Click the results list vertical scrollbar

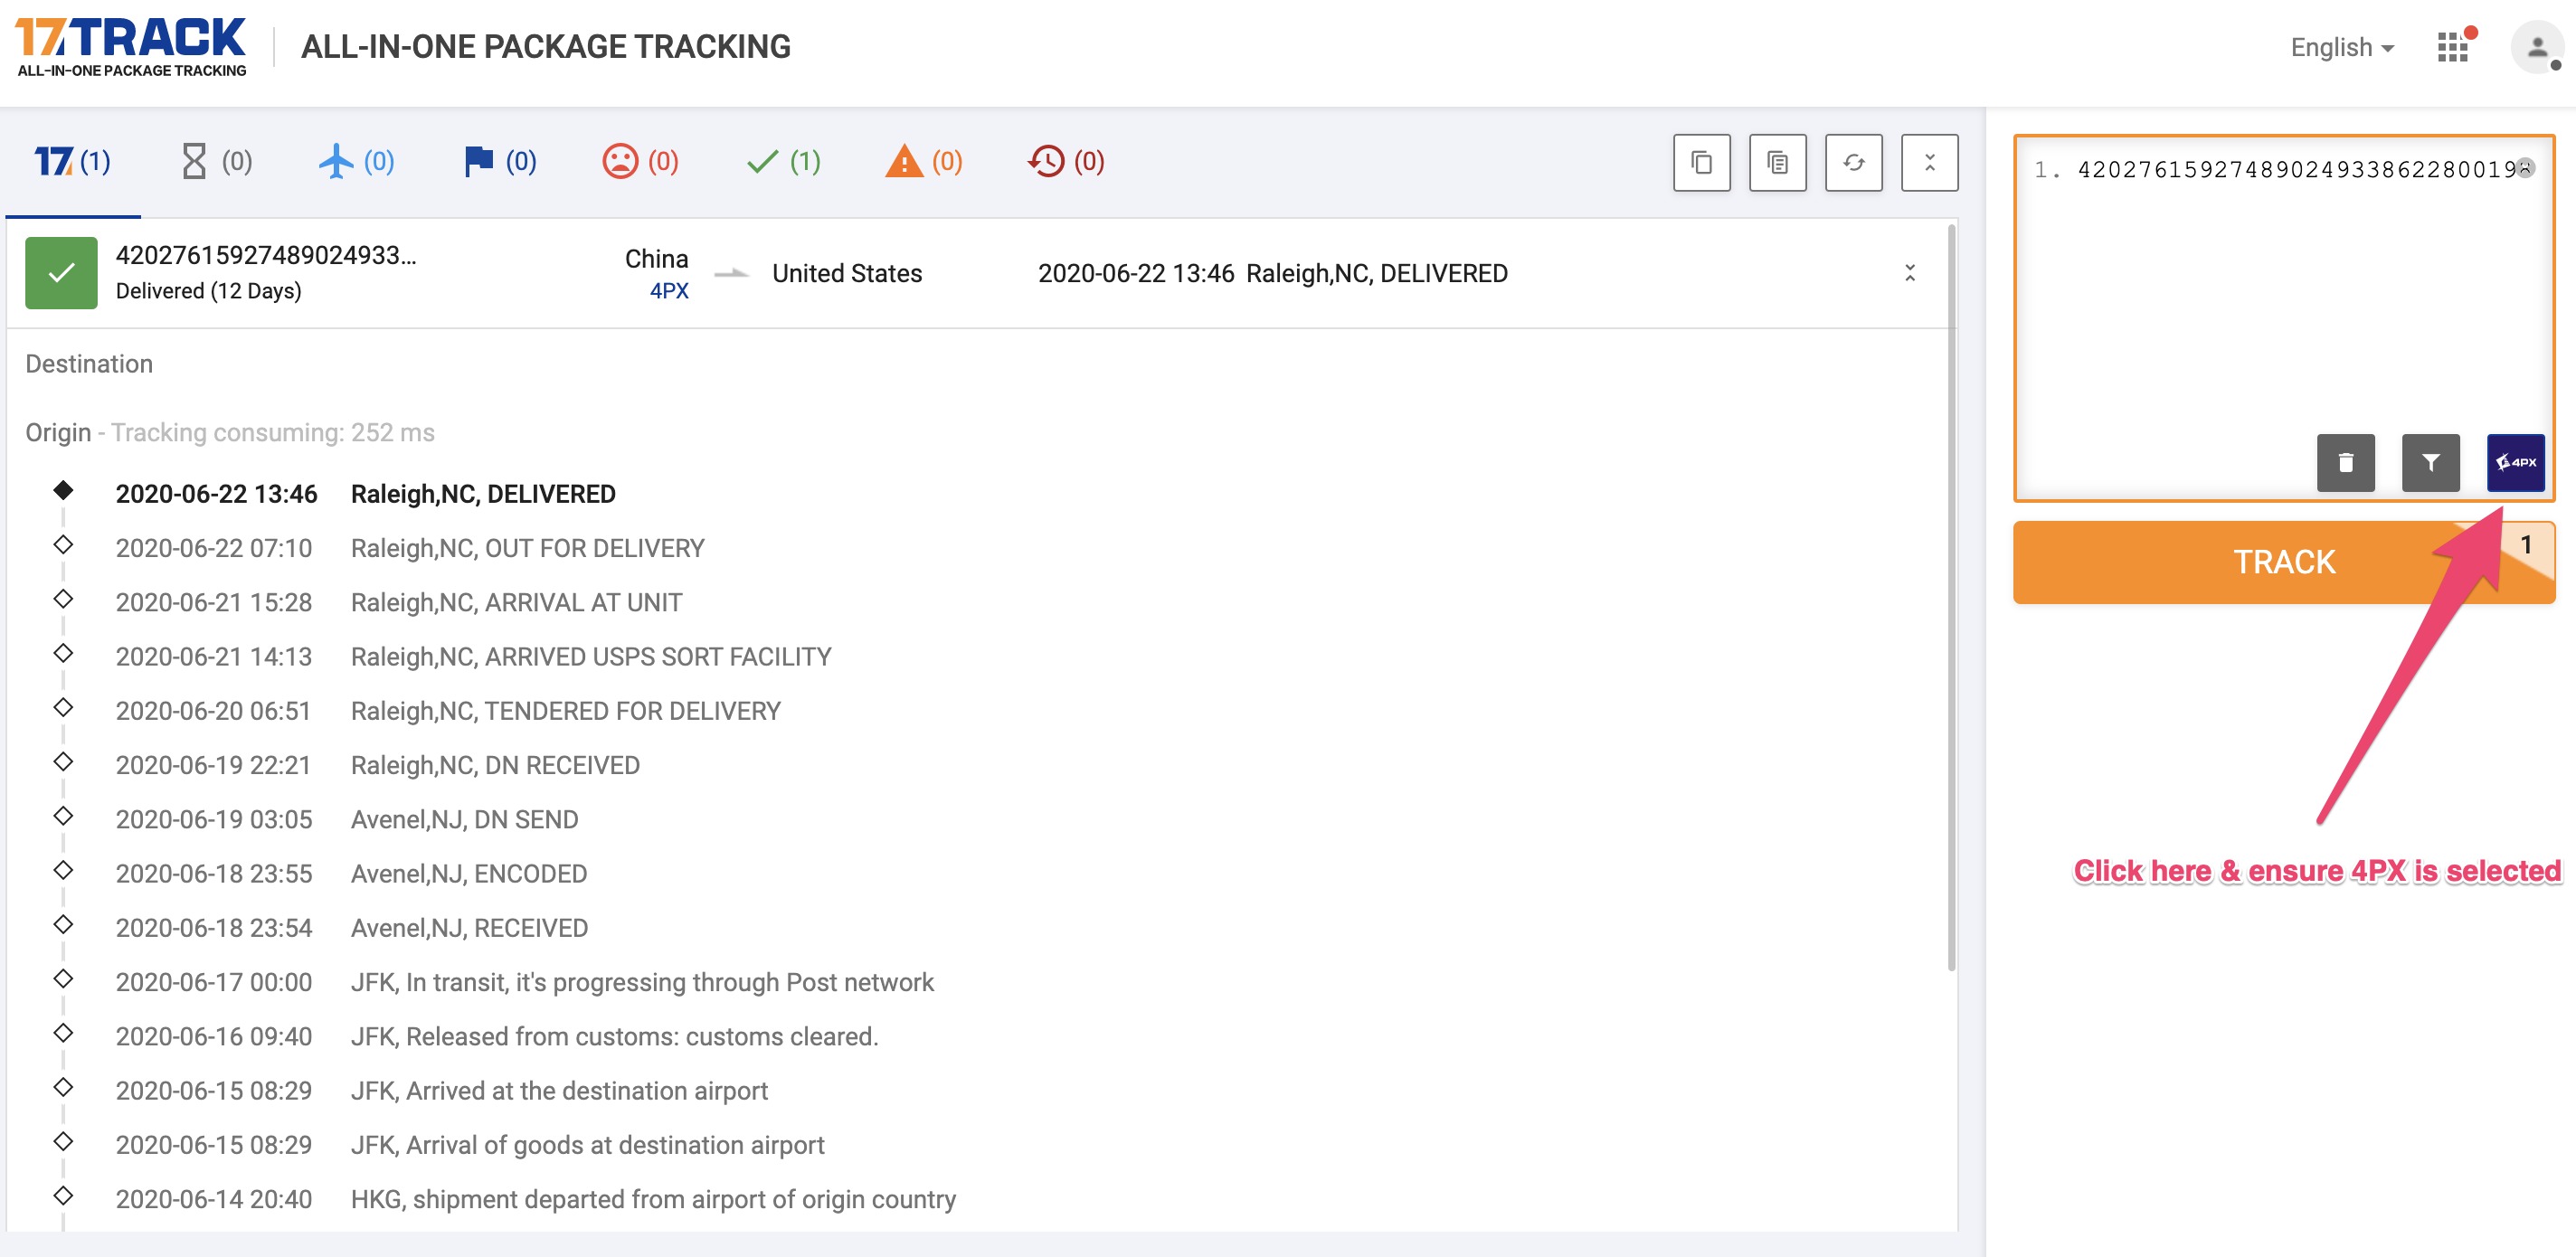tap(1951, 600)
